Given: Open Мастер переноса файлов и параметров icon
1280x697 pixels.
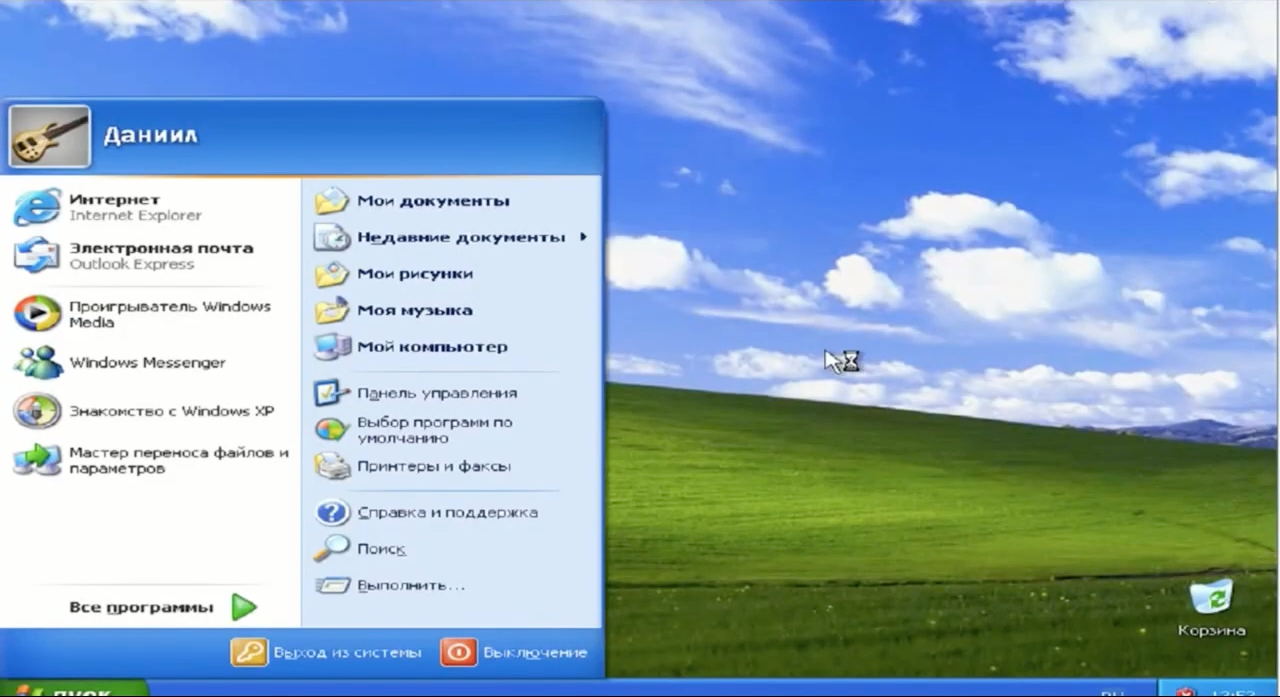Looking at the screenshot, I should (x=37, y=460).
